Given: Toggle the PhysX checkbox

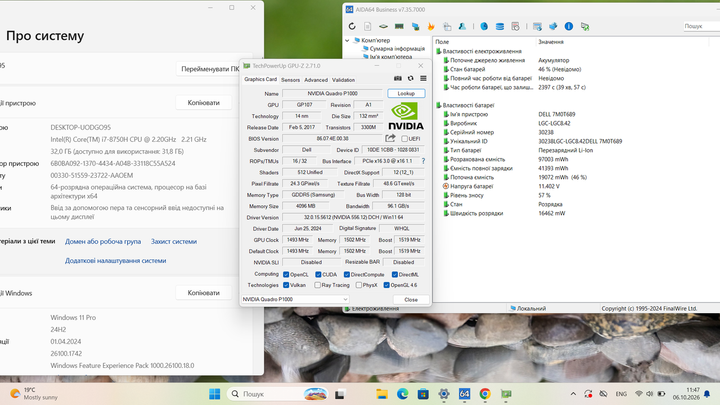Looking at the screenshot, I should click(x=359, y=285).
